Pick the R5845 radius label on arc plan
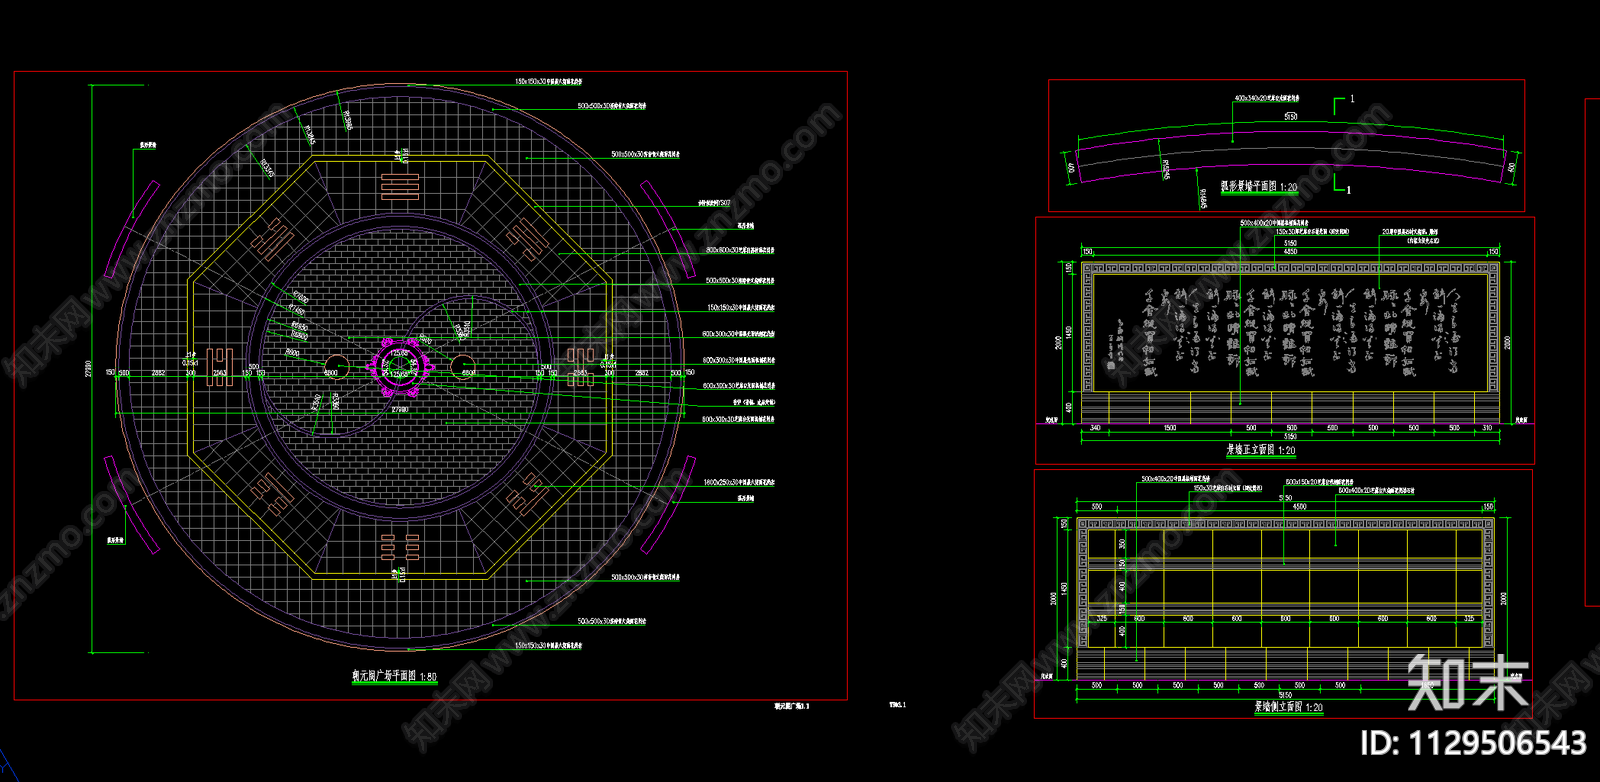Viewport: 1600px width, 782px height. click(x=1166, y=170)
